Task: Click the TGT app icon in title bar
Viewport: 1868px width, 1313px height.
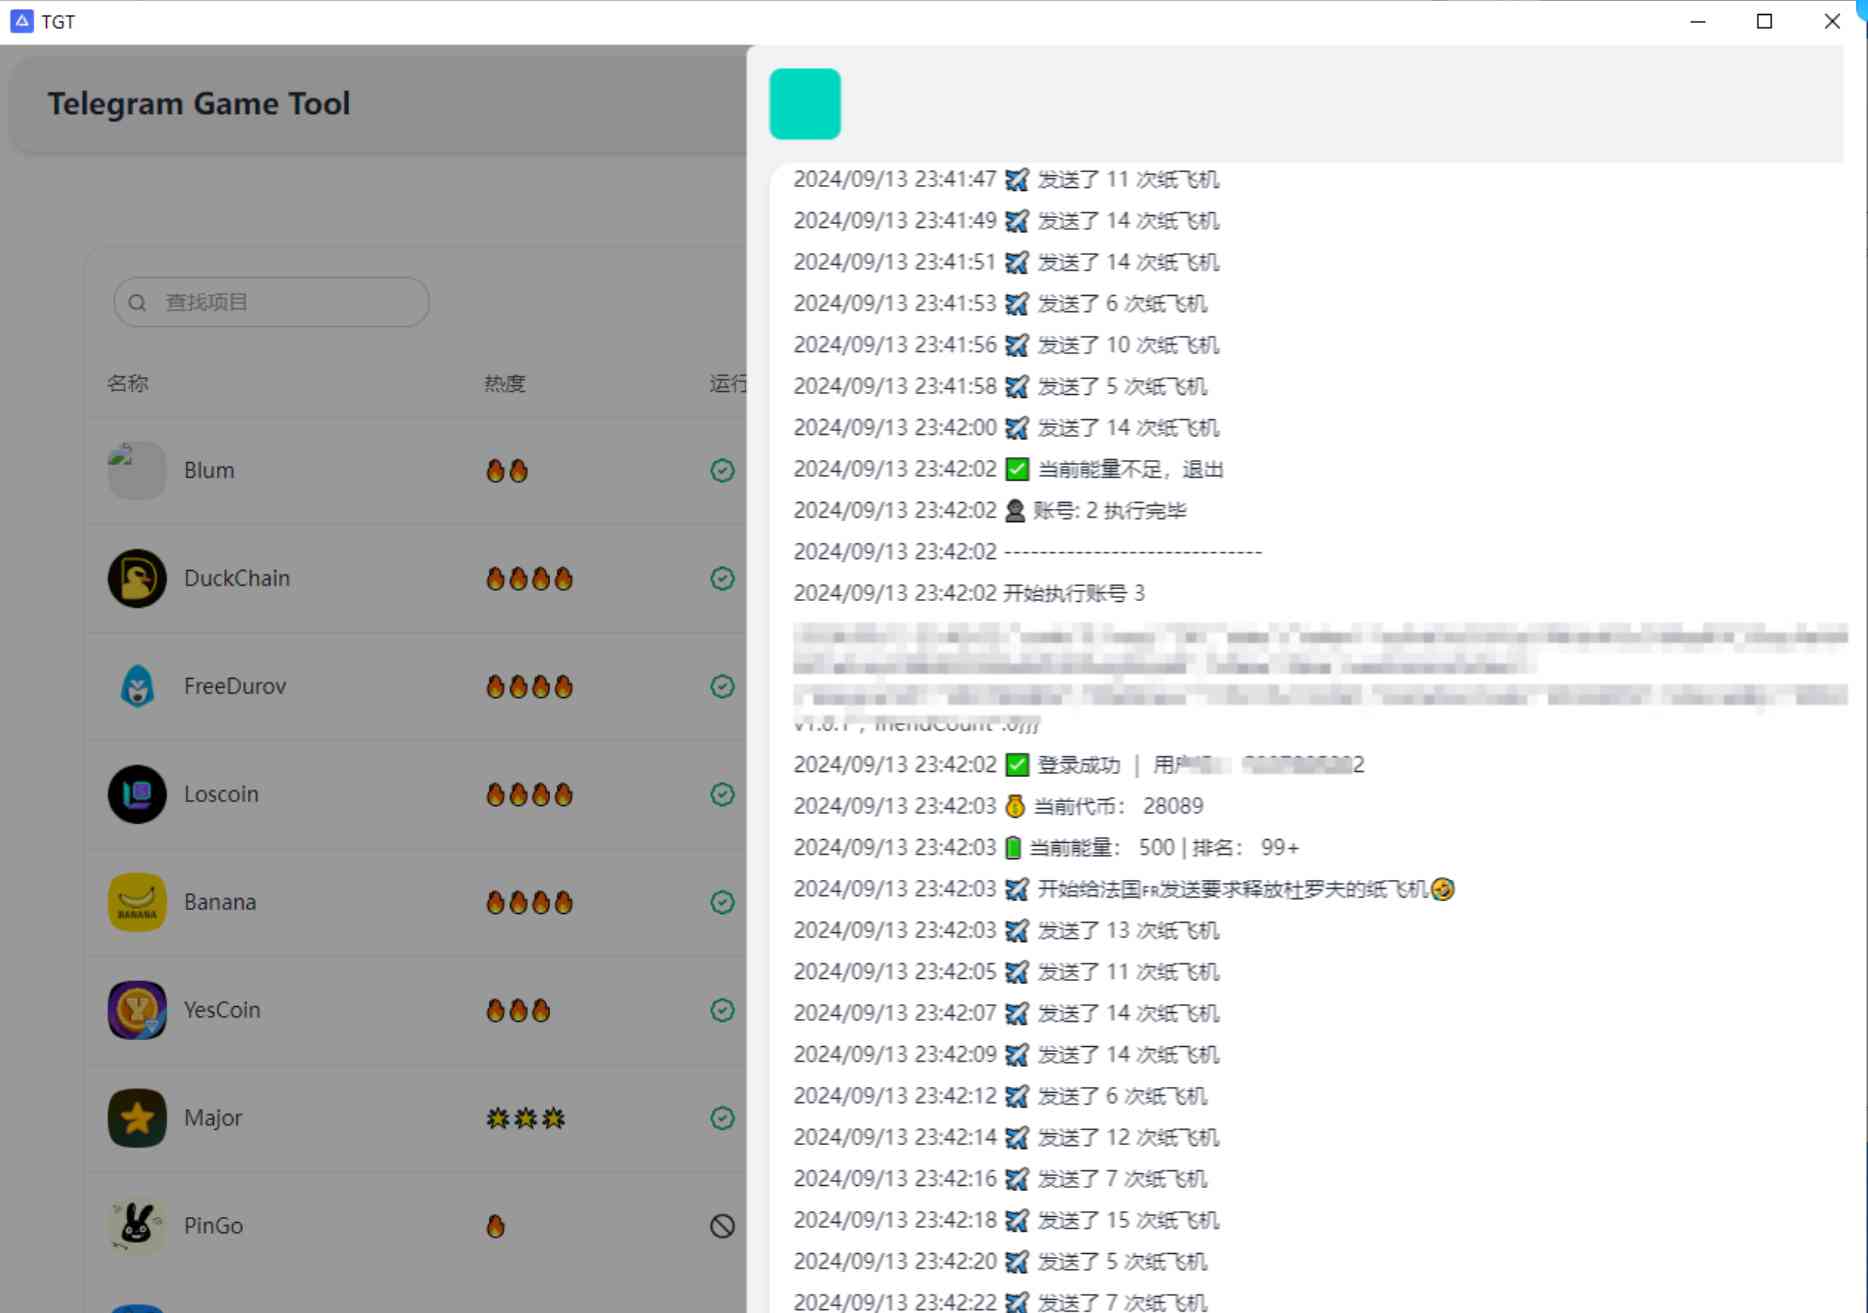Action: point(22,21)
